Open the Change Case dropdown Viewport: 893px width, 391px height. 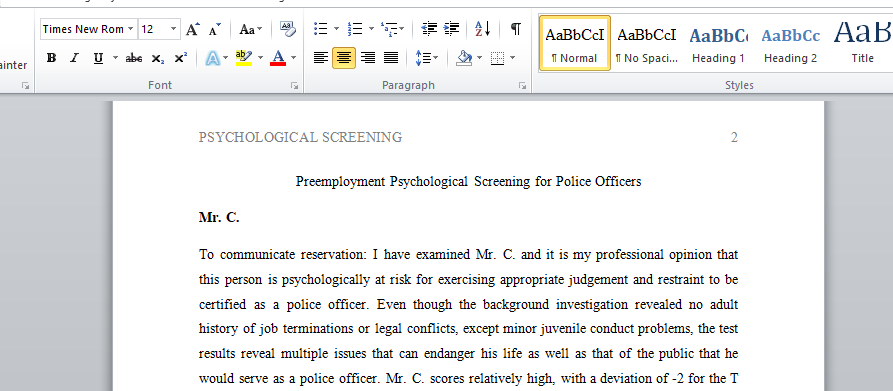pos(251,29)
